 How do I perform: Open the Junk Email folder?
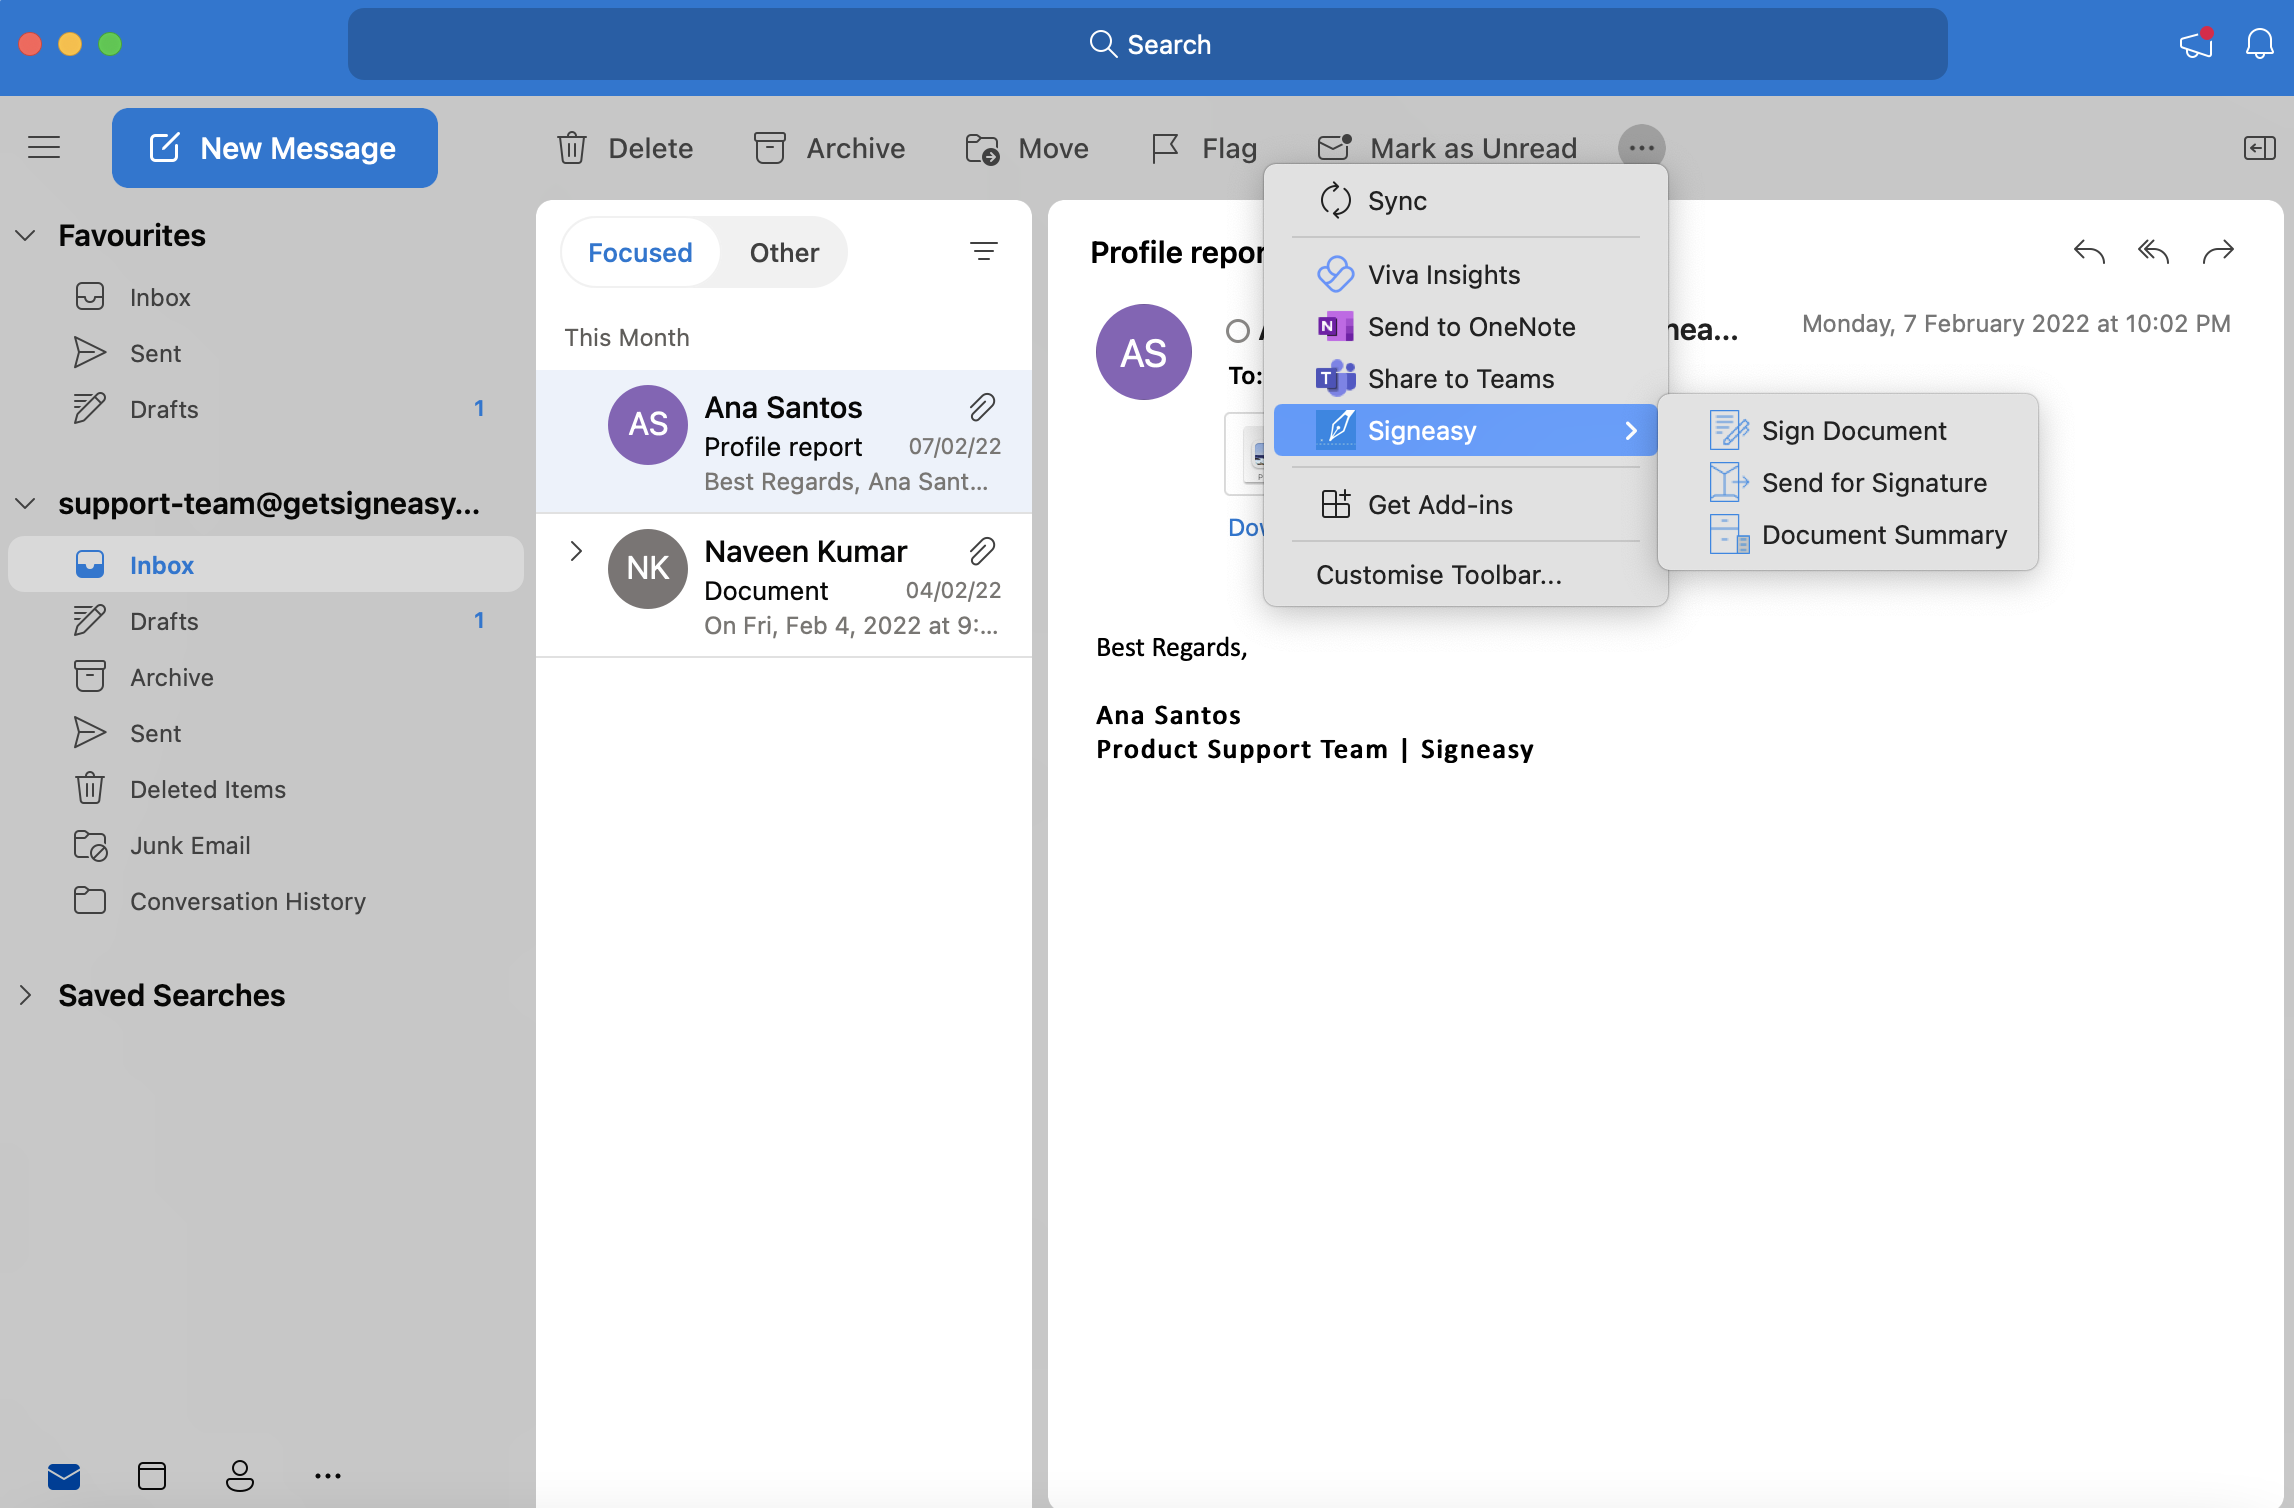coord(266,845)
